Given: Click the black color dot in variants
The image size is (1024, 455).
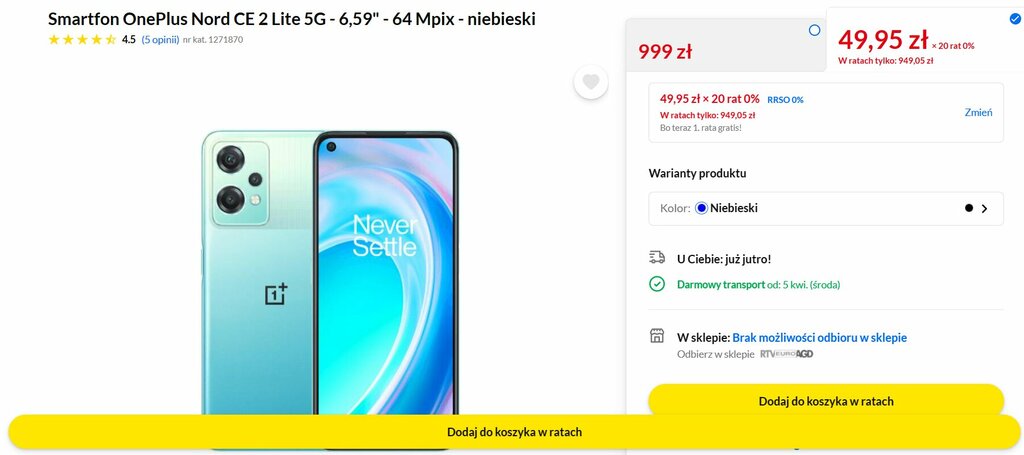Looking at the screenshot, I should [968, 208].
